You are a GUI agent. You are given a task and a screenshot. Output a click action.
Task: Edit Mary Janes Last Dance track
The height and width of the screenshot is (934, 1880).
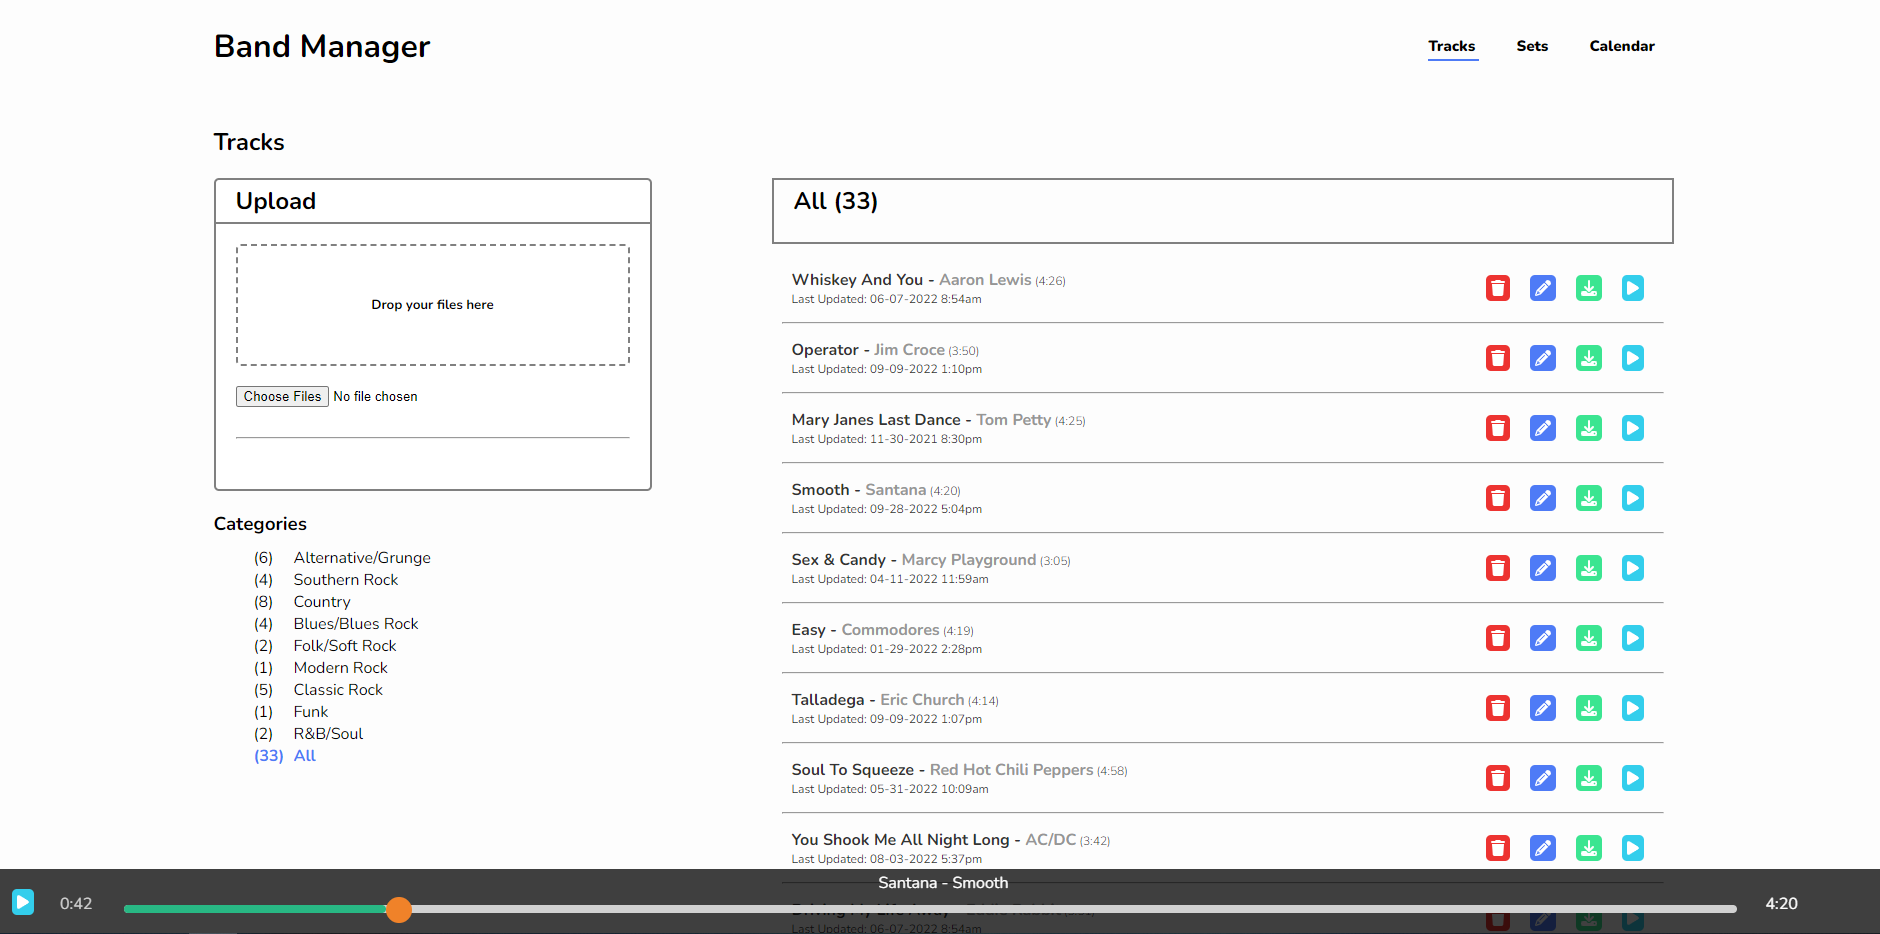pyautogui.click(x=1543, y=428)
